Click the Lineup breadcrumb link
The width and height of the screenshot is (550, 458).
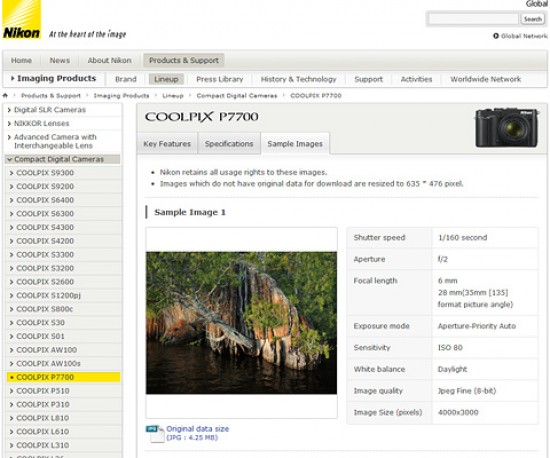(173, 95)
